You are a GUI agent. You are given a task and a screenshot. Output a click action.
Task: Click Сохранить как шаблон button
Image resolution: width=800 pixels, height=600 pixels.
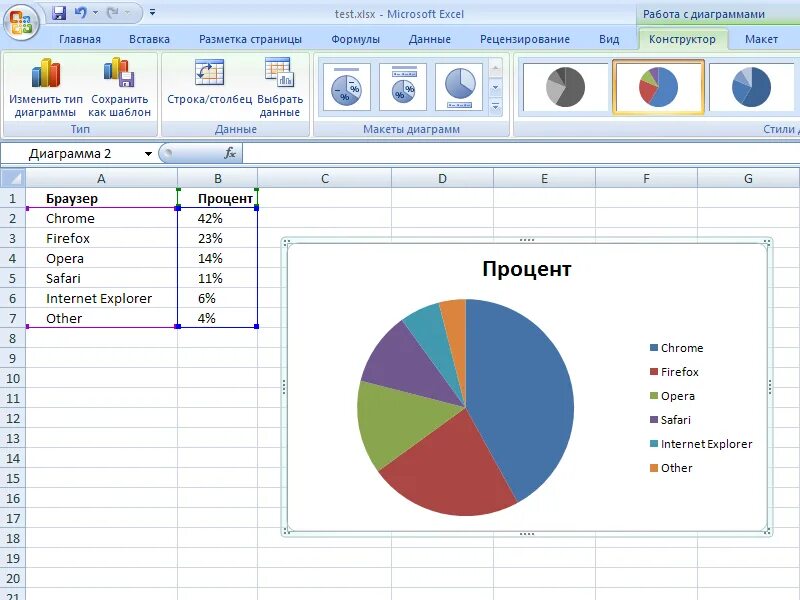[x=119, y=87]
